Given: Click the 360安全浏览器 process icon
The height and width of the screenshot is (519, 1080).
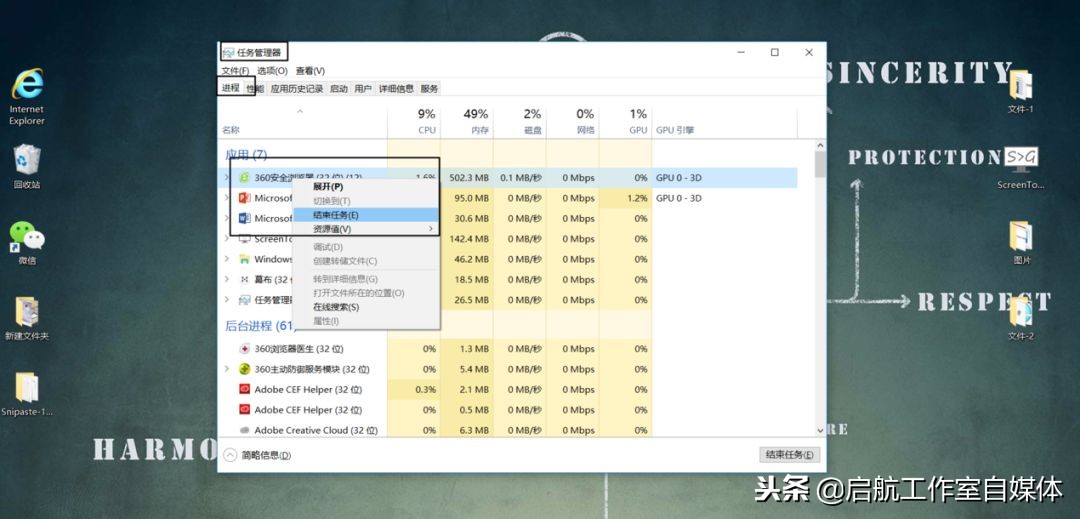Looking at the screenshot, I should click(x=244, y=178).
